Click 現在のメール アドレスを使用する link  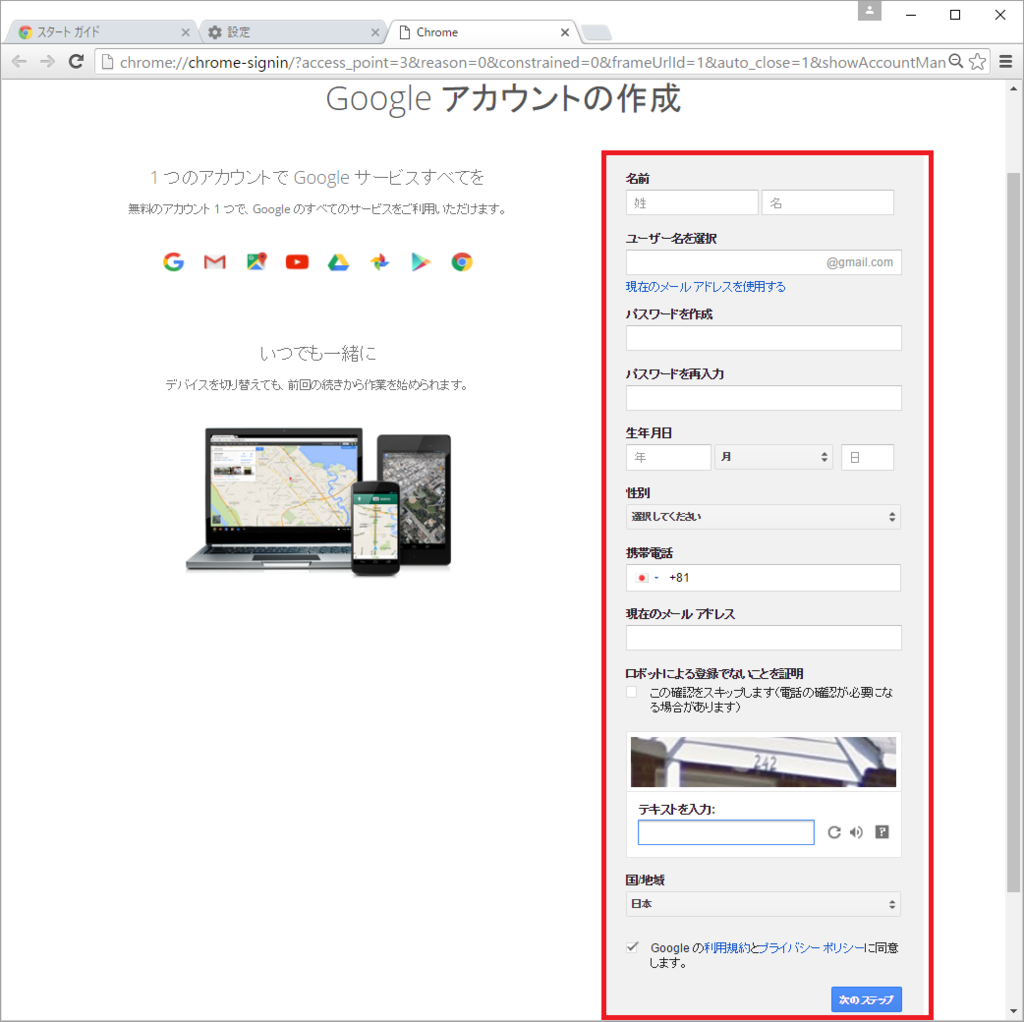705,287
